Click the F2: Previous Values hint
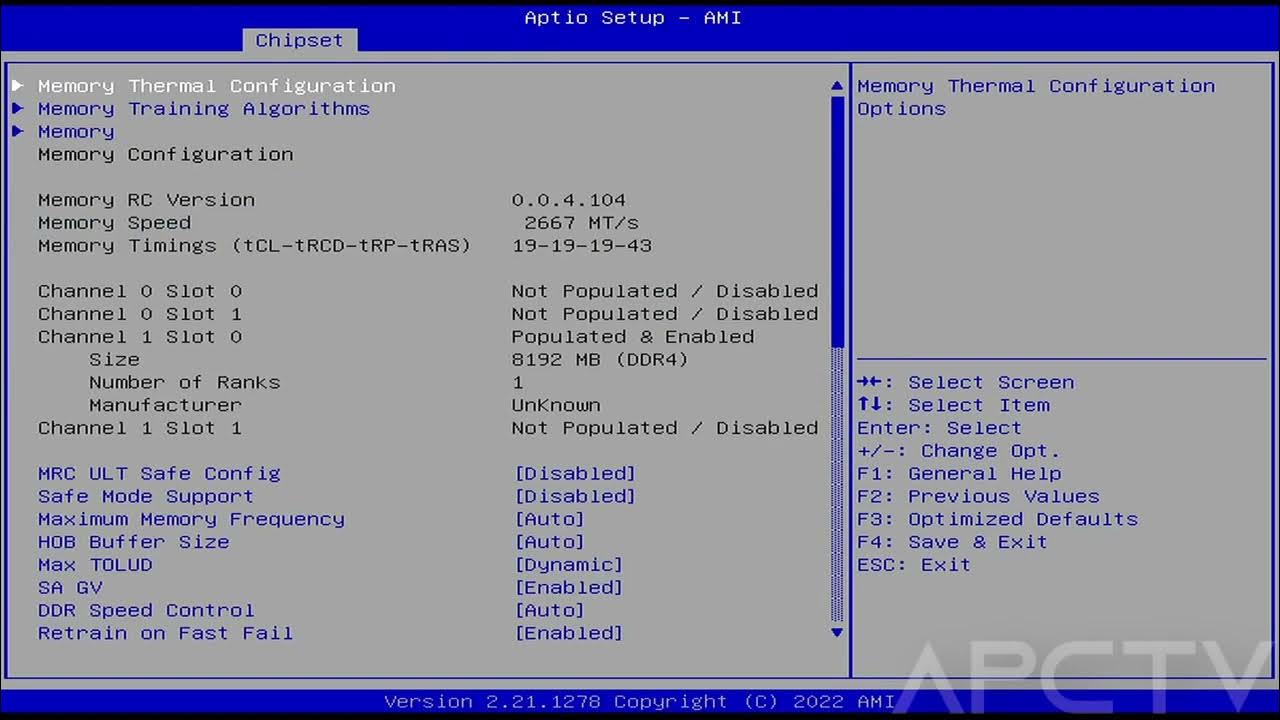 click(978, 497)
